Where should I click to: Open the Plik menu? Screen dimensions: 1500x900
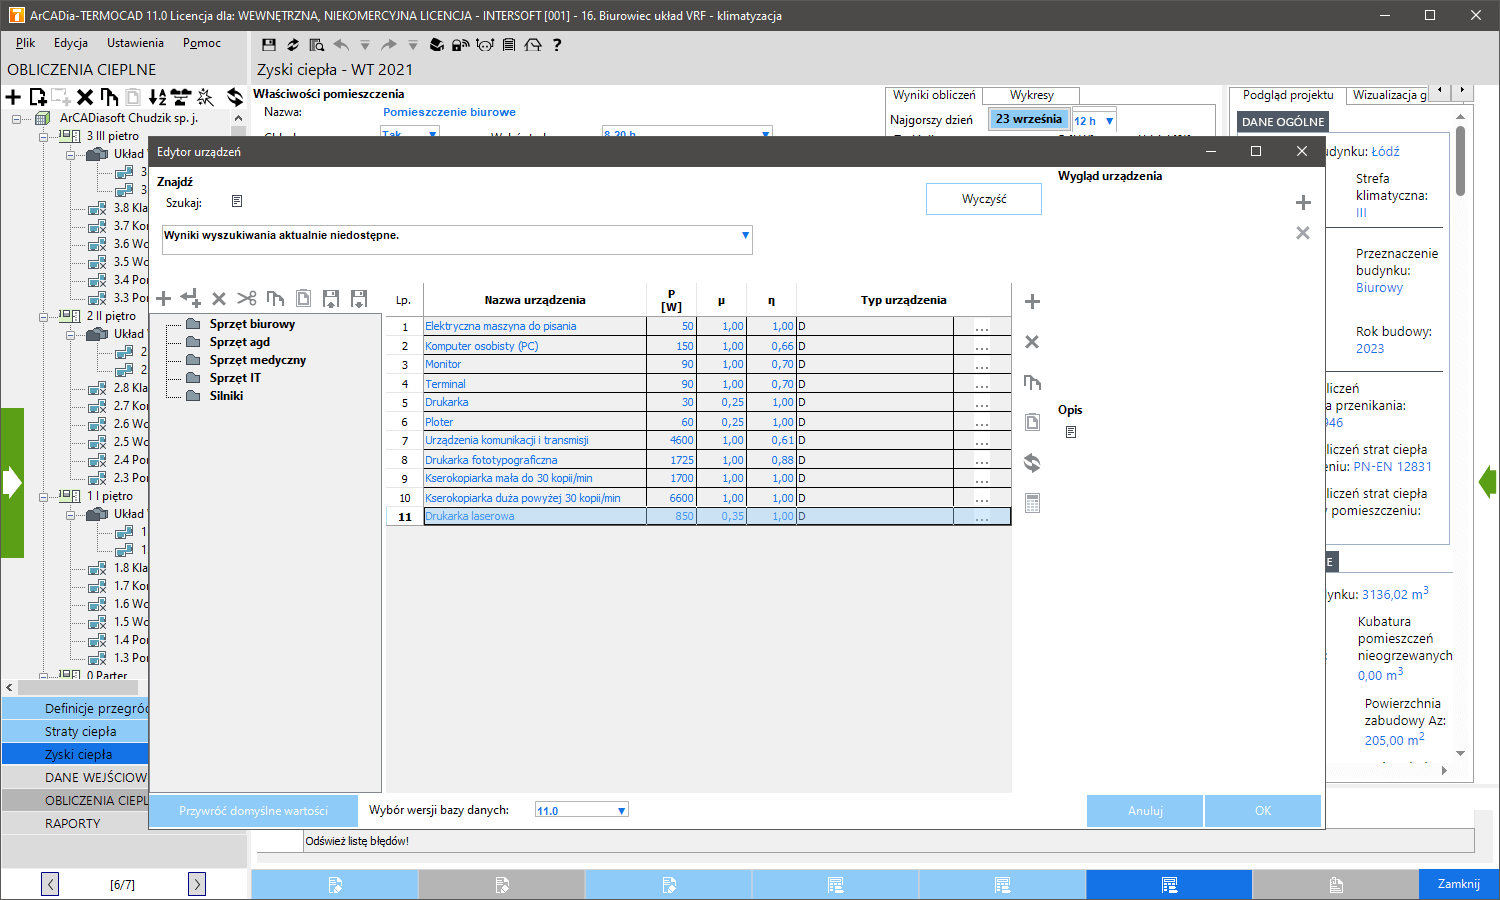pyautogui.click(x=25, y=43)
